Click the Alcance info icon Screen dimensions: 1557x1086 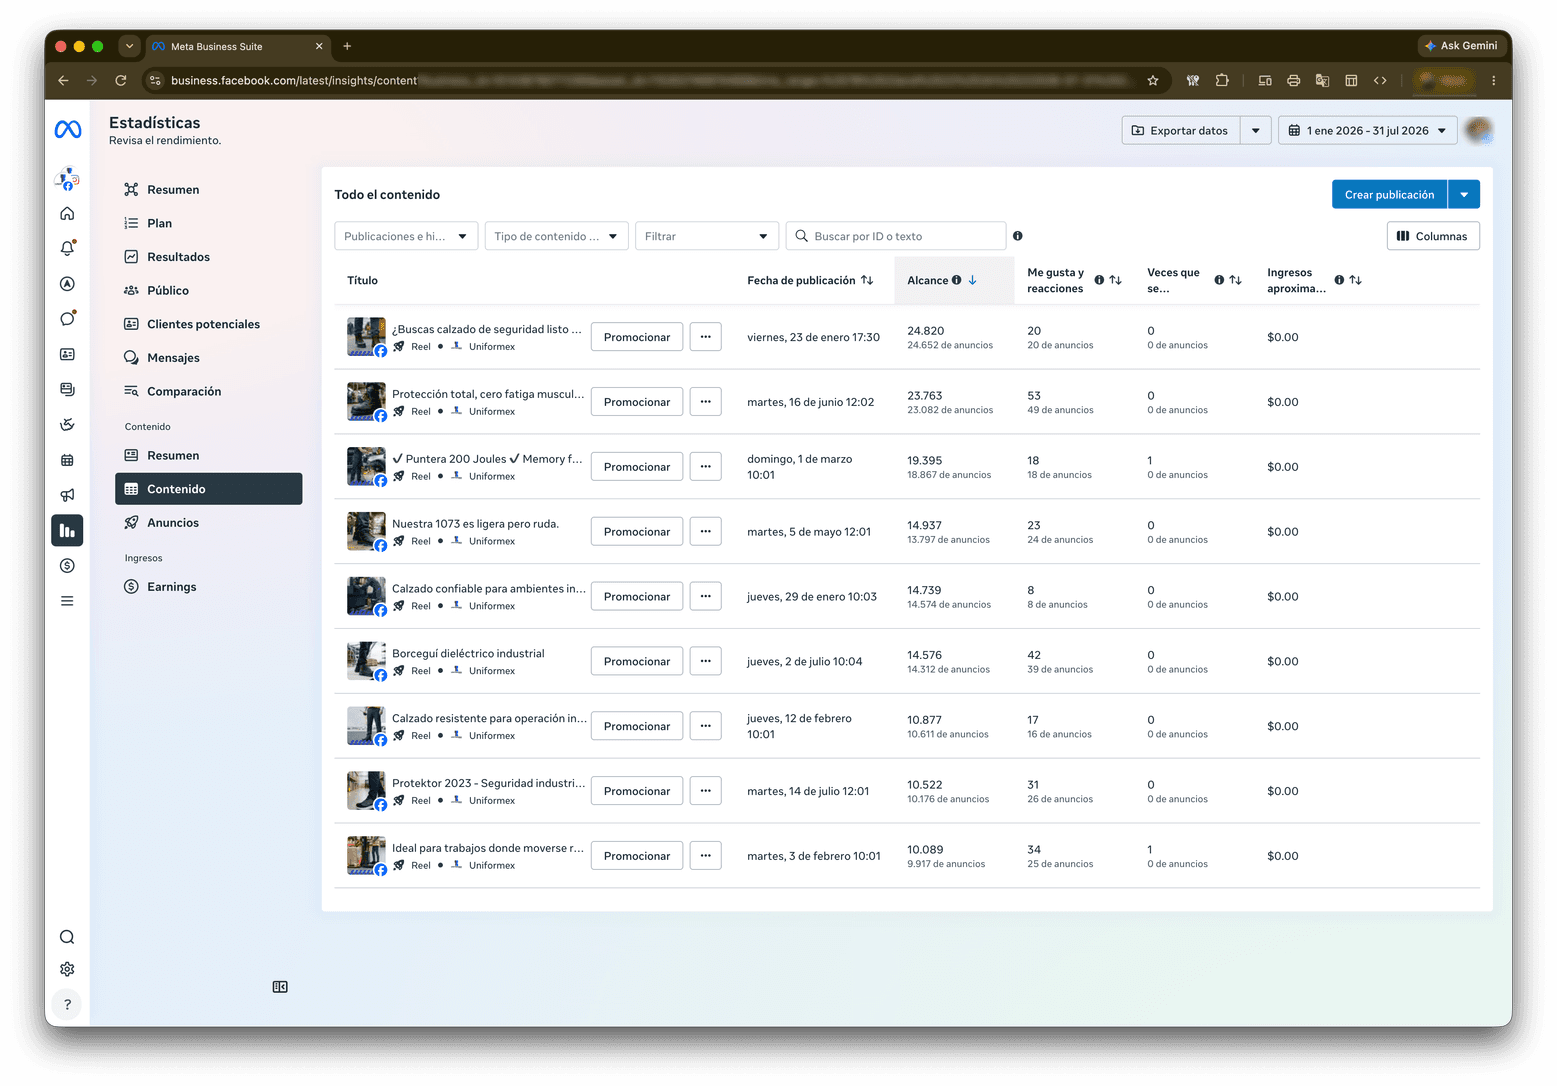click(x=957, y=280)
